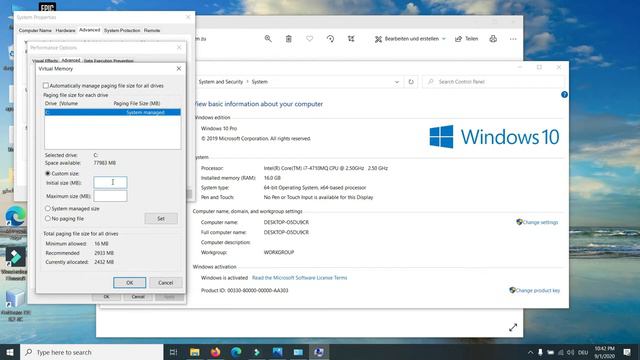This screenshot has height=360, width=640.
Task: Click refresh icon beside Control Panel address bar
Action: click(411, 82)
